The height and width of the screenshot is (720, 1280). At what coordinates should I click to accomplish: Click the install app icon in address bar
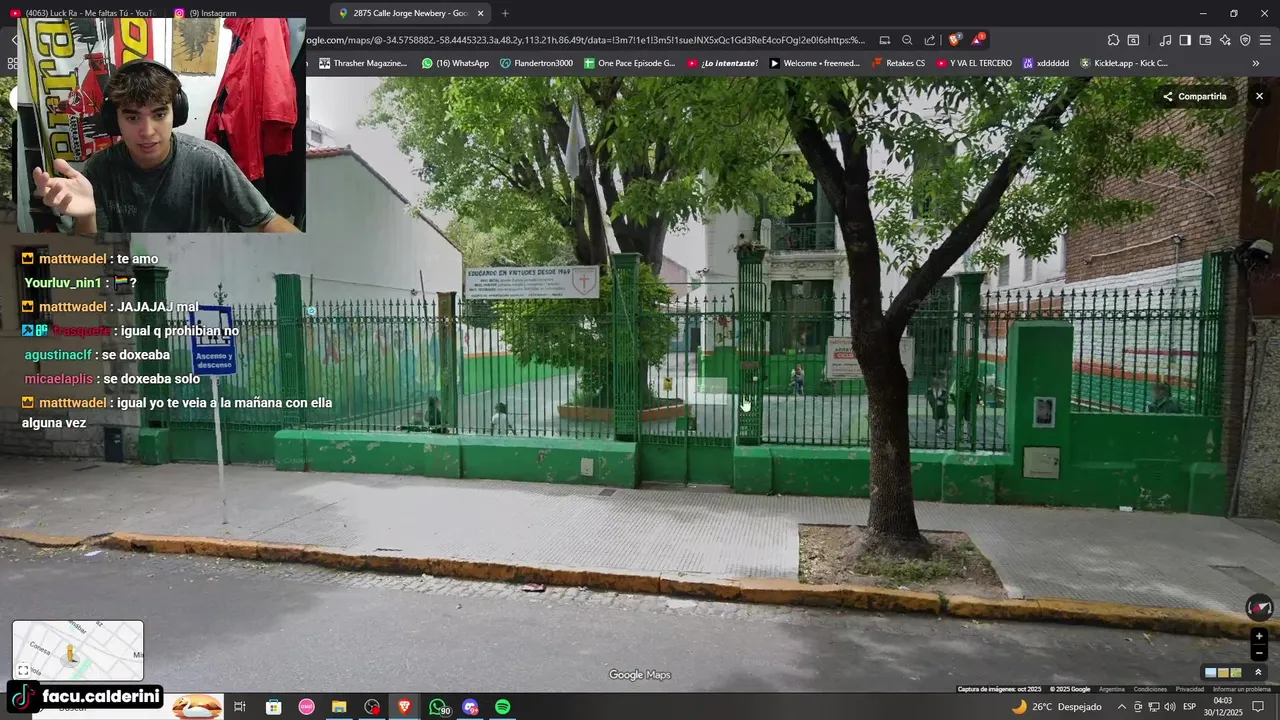point(885,40)
